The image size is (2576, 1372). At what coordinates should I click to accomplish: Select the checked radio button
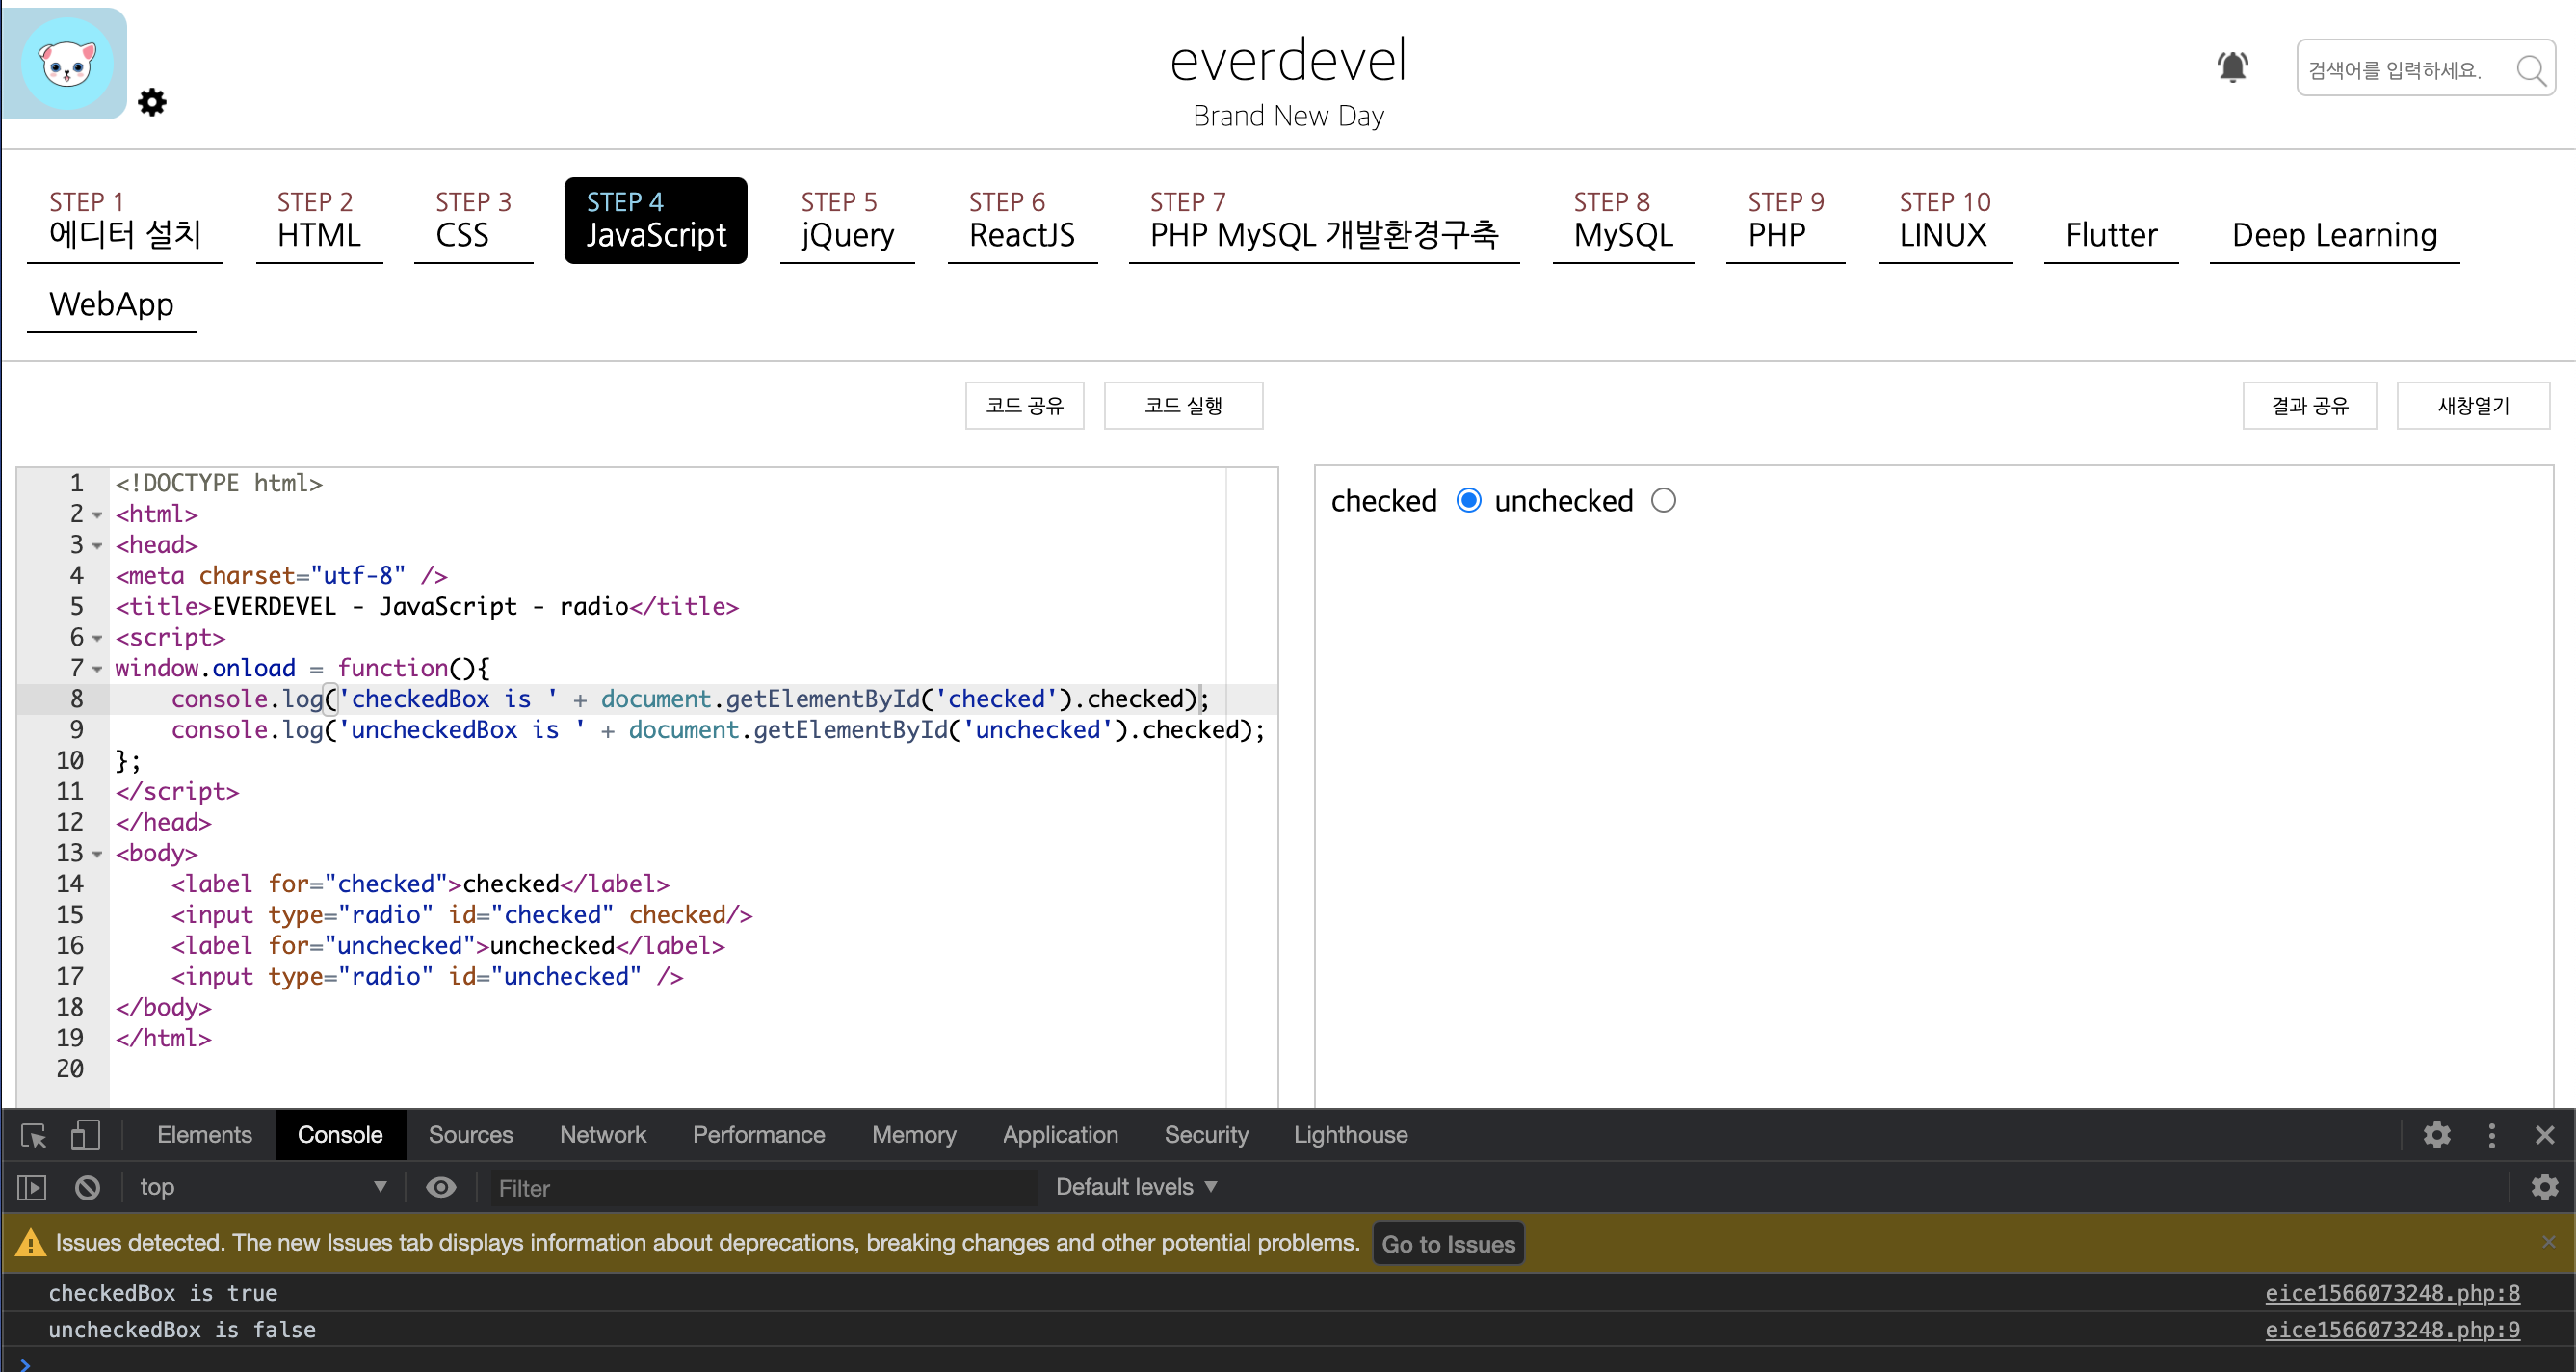click(x=1468, y=500)
